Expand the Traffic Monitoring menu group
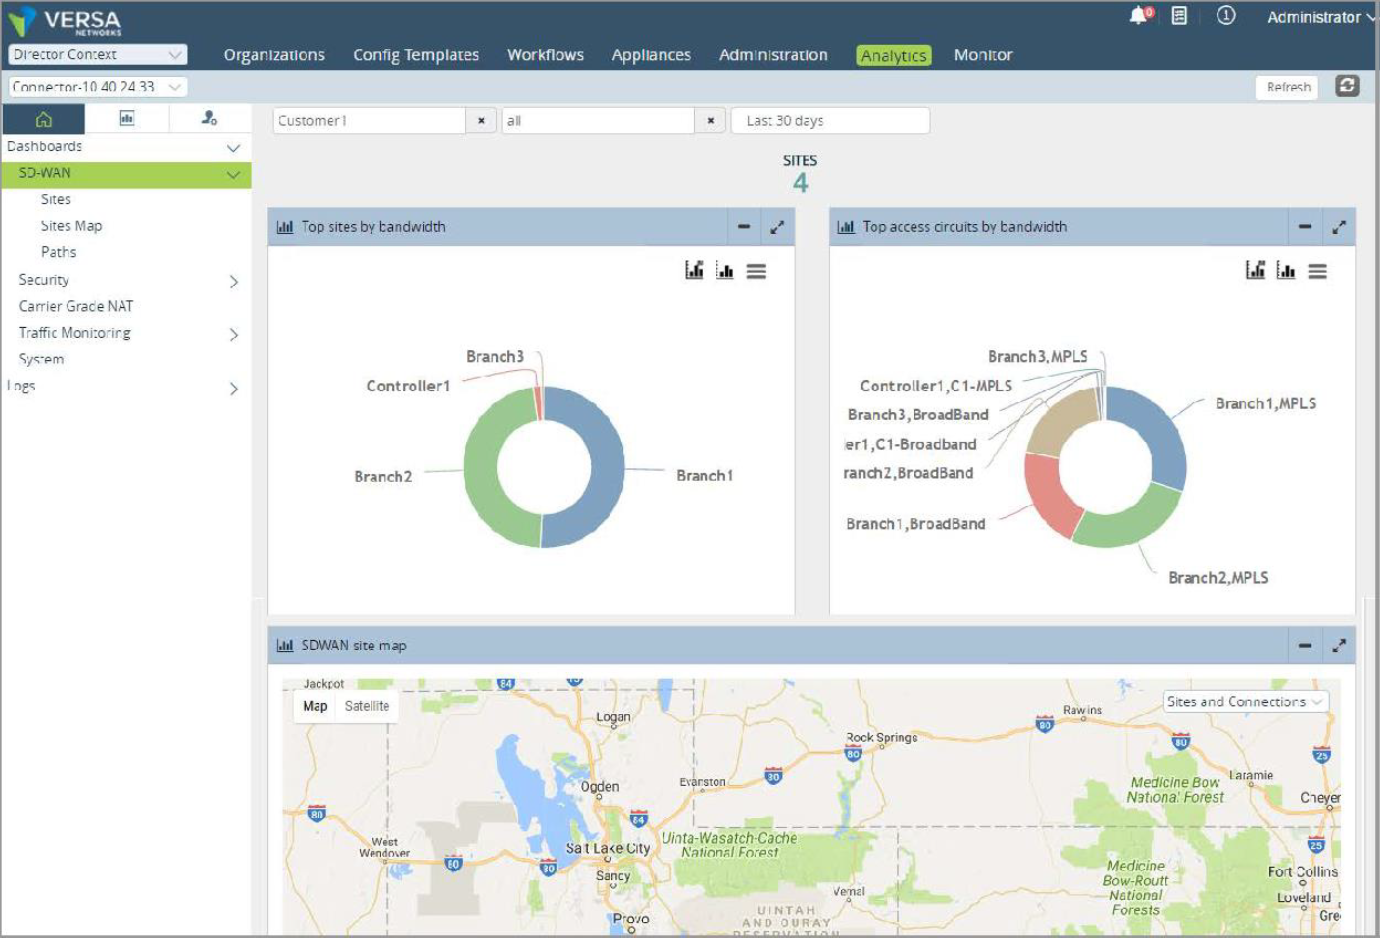 point(234,334)
